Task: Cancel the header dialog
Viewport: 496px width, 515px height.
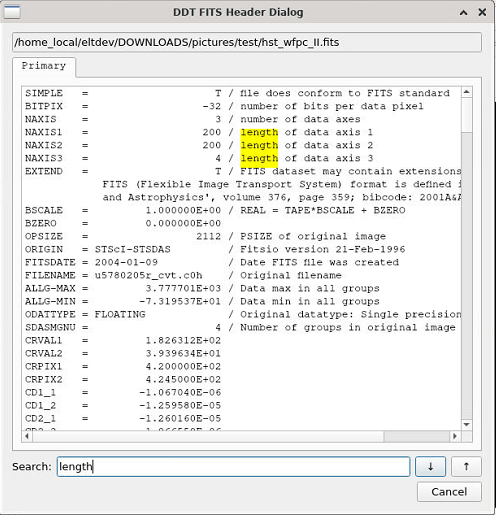Action: (x=449, y=492)
